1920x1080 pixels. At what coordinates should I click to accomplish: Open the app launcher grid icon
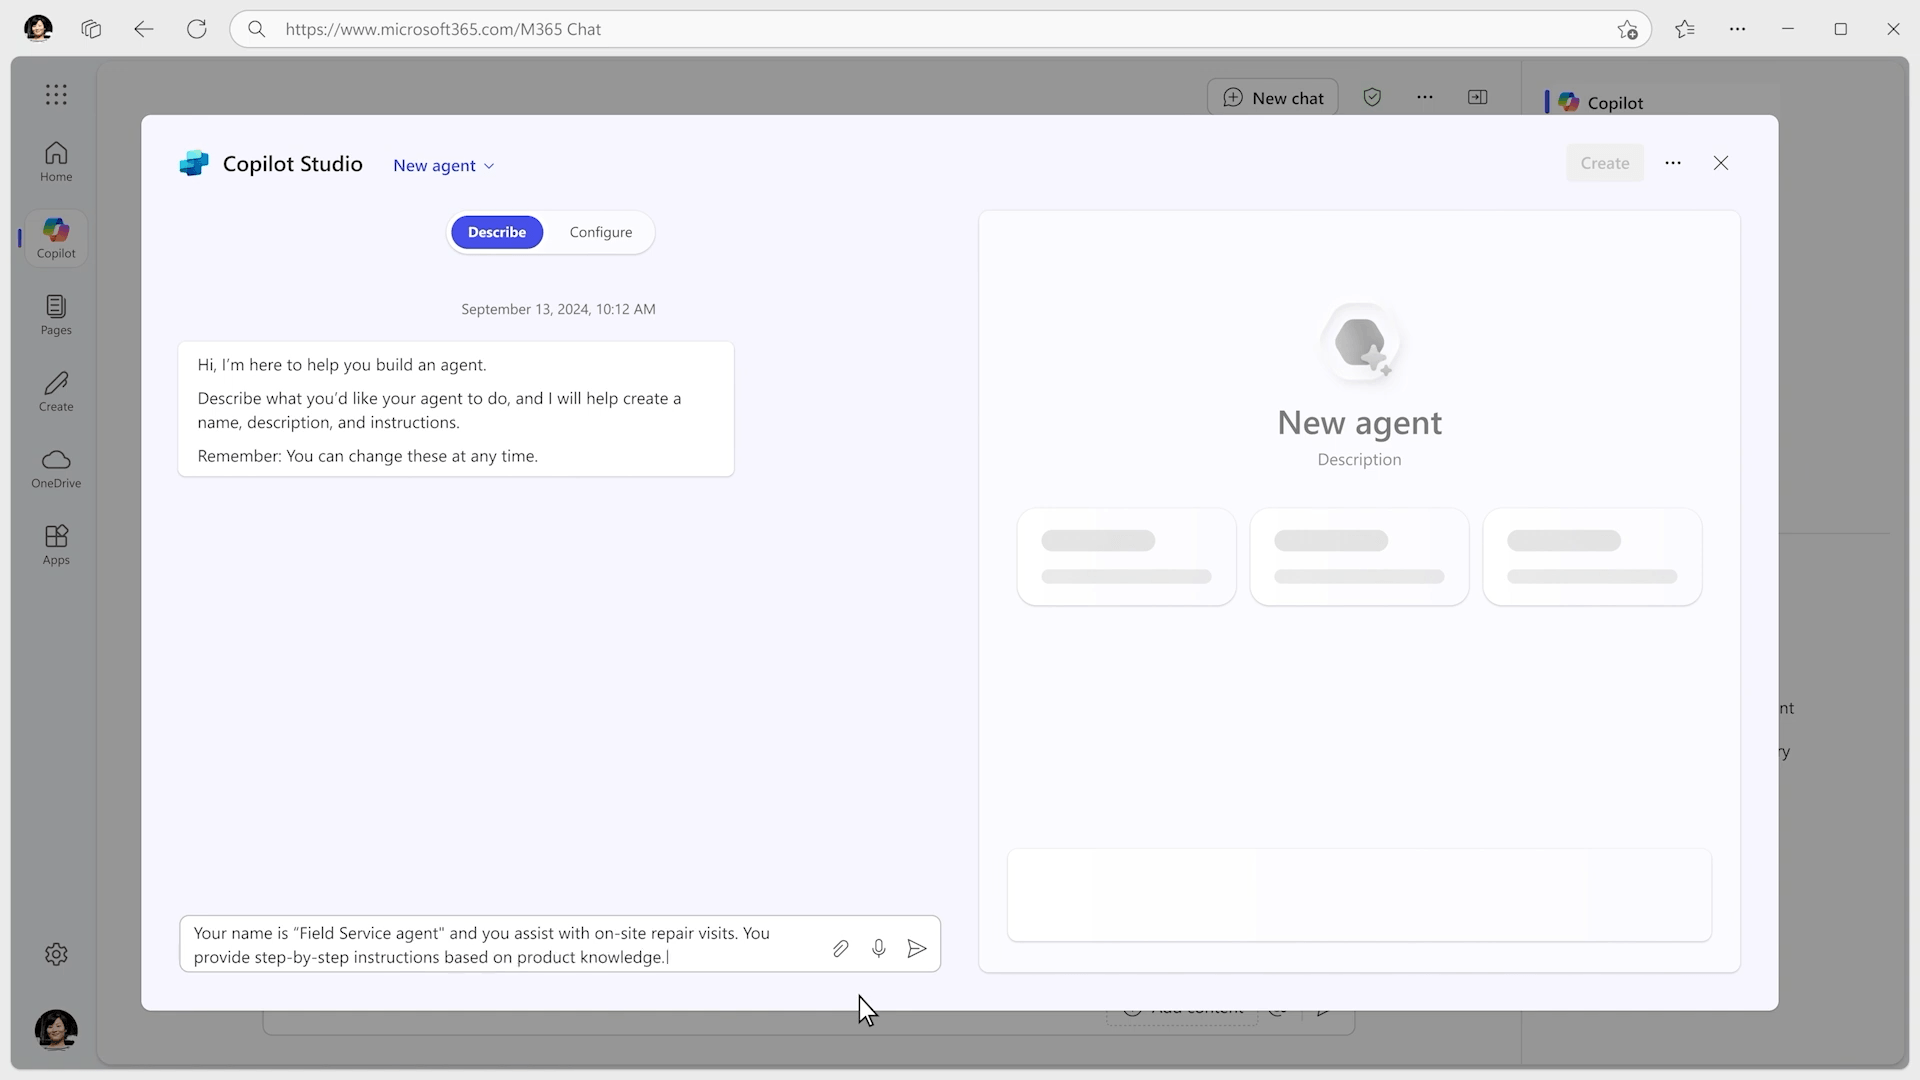pos(56,95)
